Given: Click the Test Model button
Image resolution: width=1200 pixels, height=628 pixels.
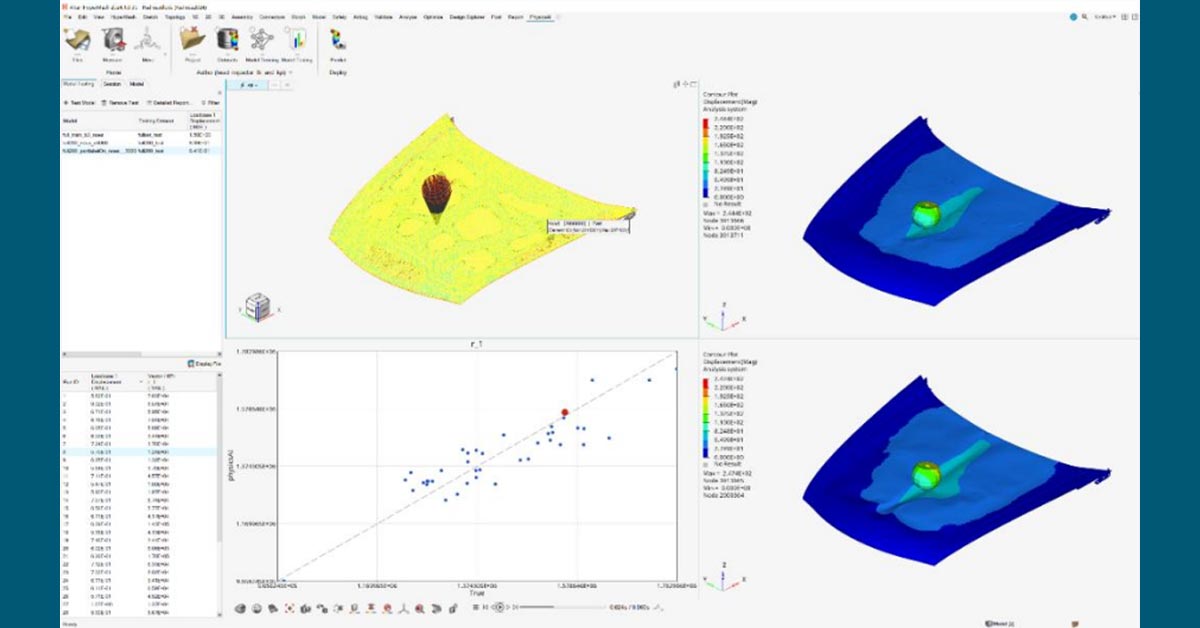Looking at the screenshot, I should 78,102.
